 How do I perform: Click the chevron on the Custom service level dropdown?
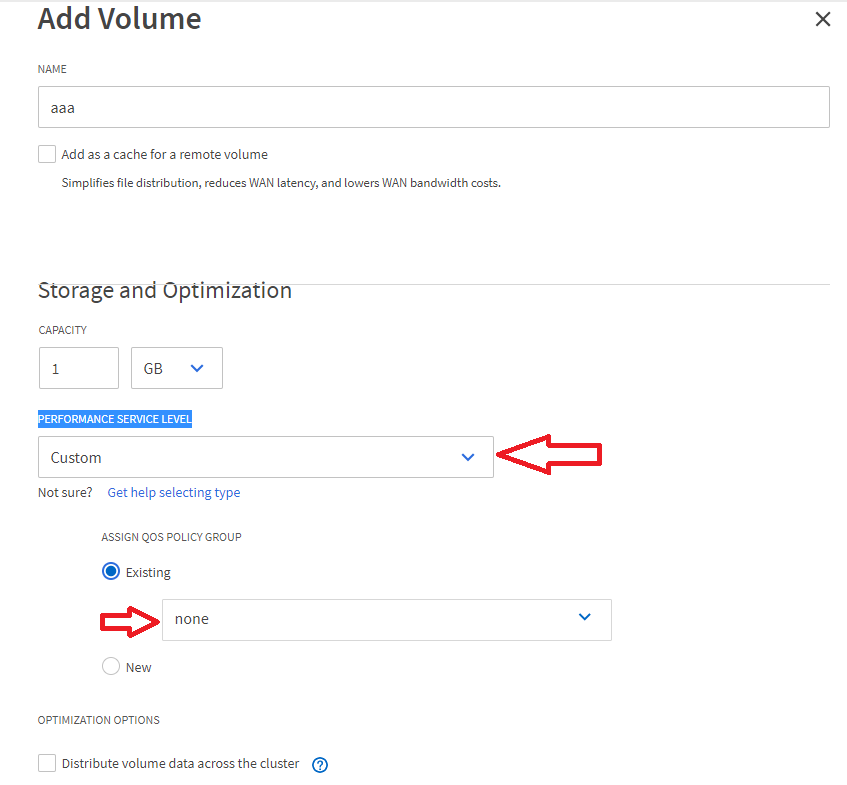pos(467,456)
